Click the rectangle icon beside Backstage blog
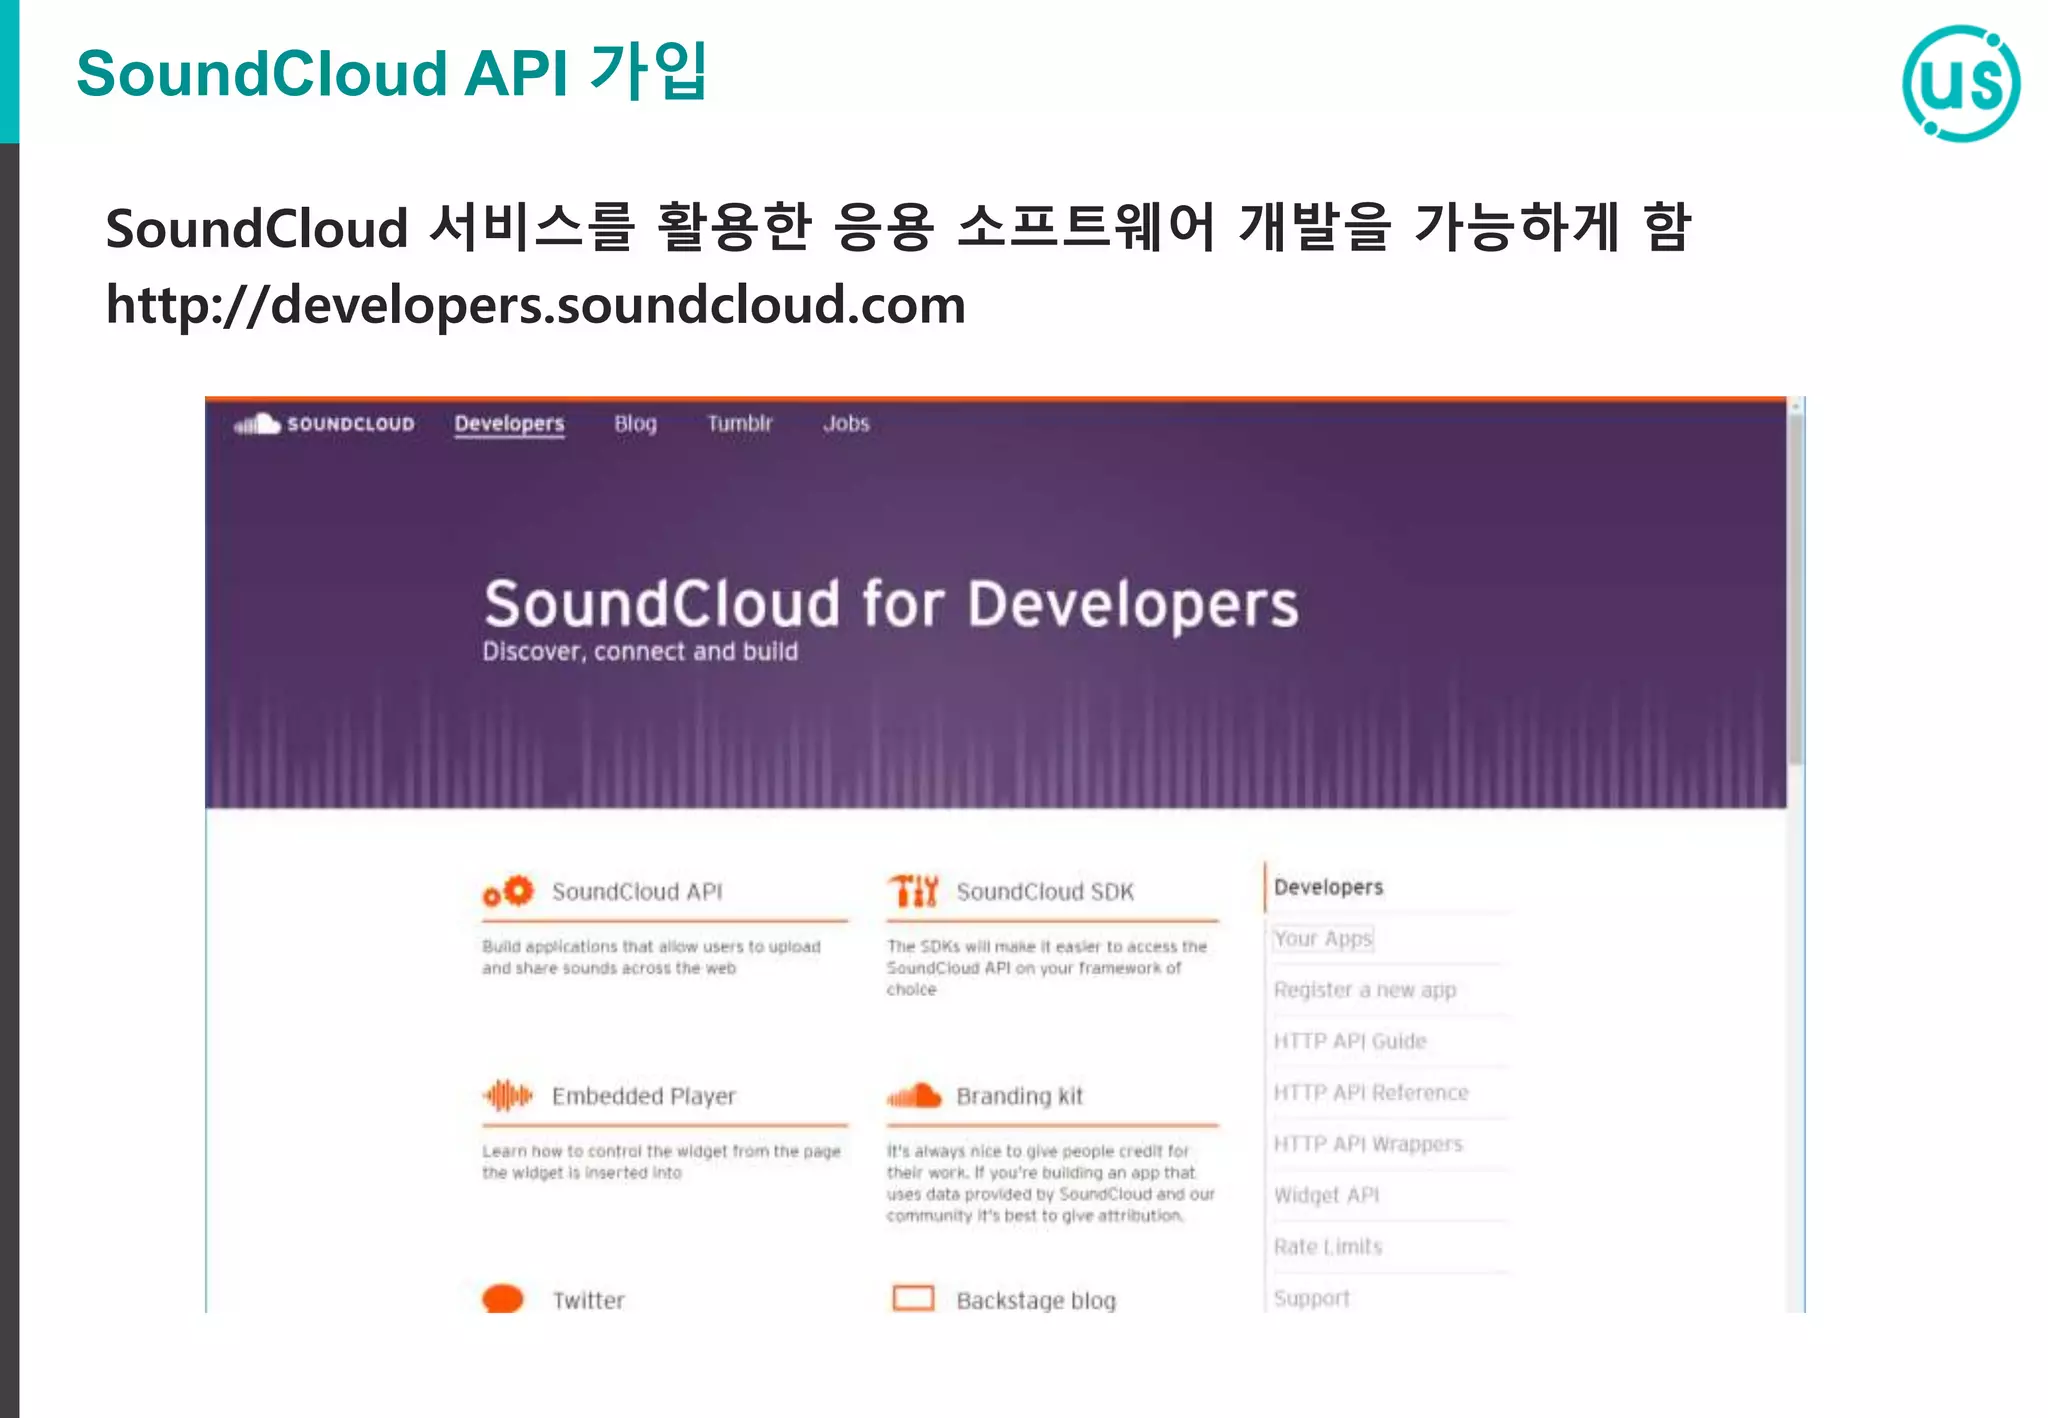2048x1418 pixels. (x=913, y=1298)
